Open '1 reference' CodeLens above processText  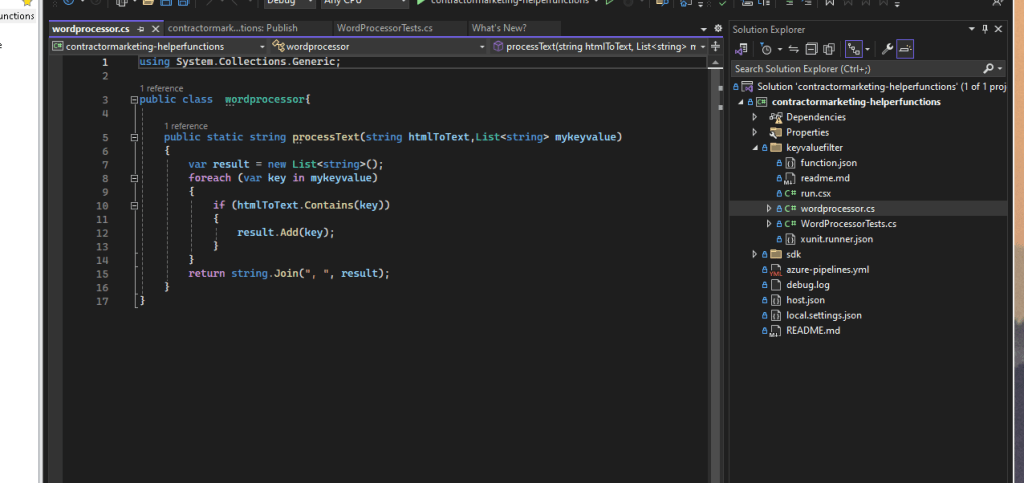(185, 126)
